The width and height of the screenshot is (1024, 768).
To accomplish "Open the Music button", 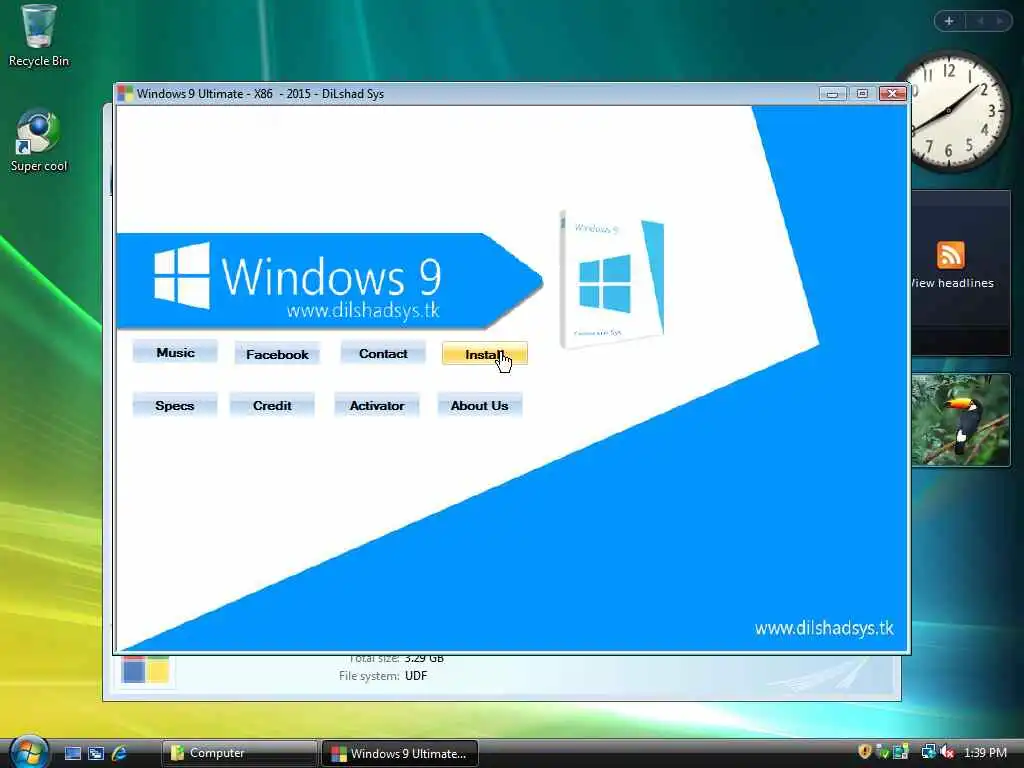I will click(175, 353).
